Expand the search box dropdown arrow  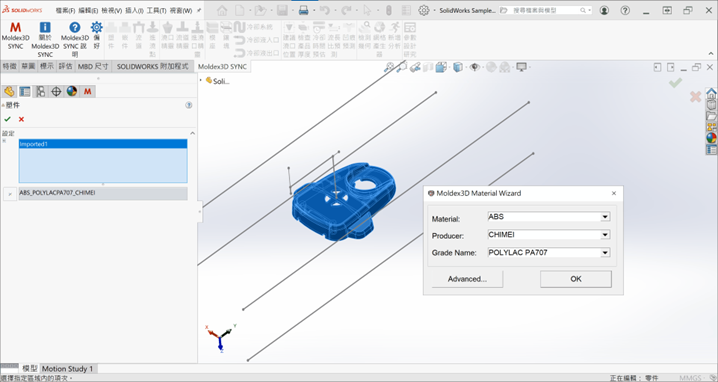(589, 10)
